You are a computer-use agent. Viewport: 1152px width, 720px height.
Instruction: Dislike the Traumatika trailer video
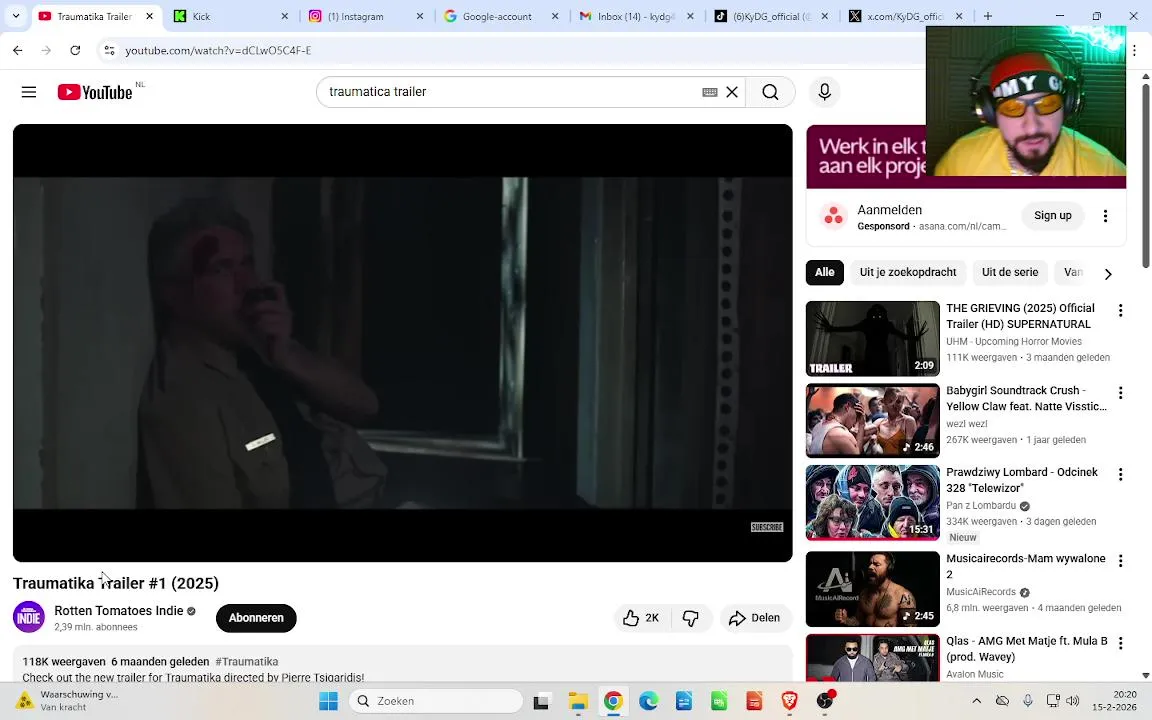click(691, 618)
